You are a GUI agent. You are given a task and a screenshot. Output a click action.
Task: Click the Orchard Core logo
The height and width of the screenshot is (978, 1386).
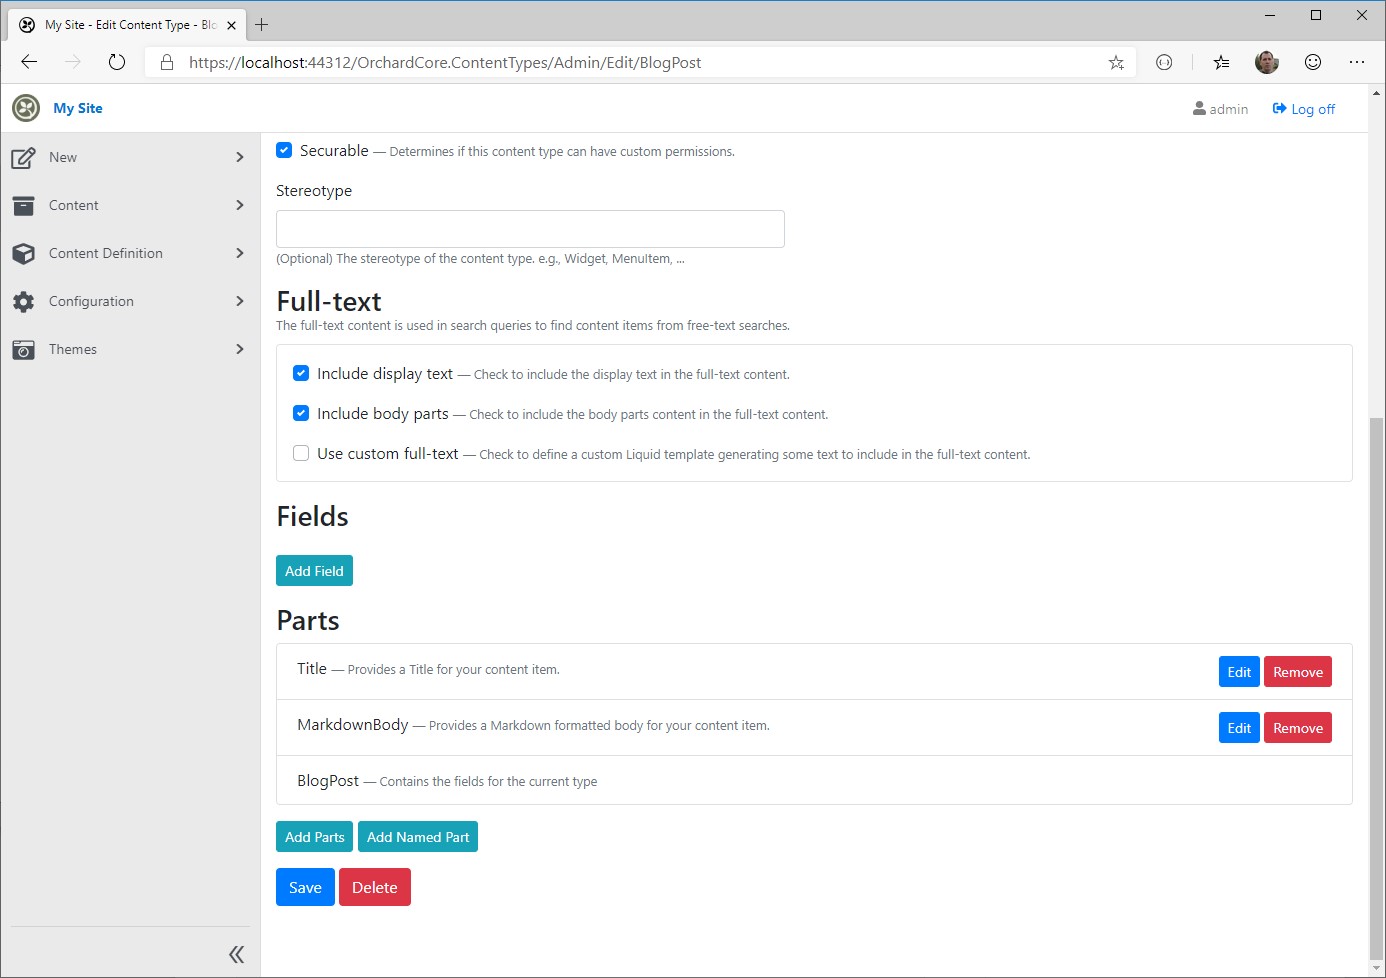24,108
